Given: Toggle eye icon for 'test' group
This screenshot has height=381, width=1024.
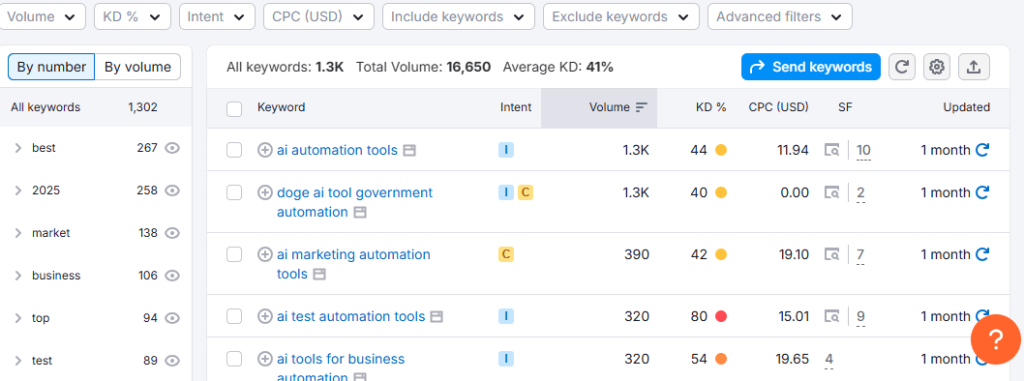Looking at the screenshot, I should click(x=172, y=361).
